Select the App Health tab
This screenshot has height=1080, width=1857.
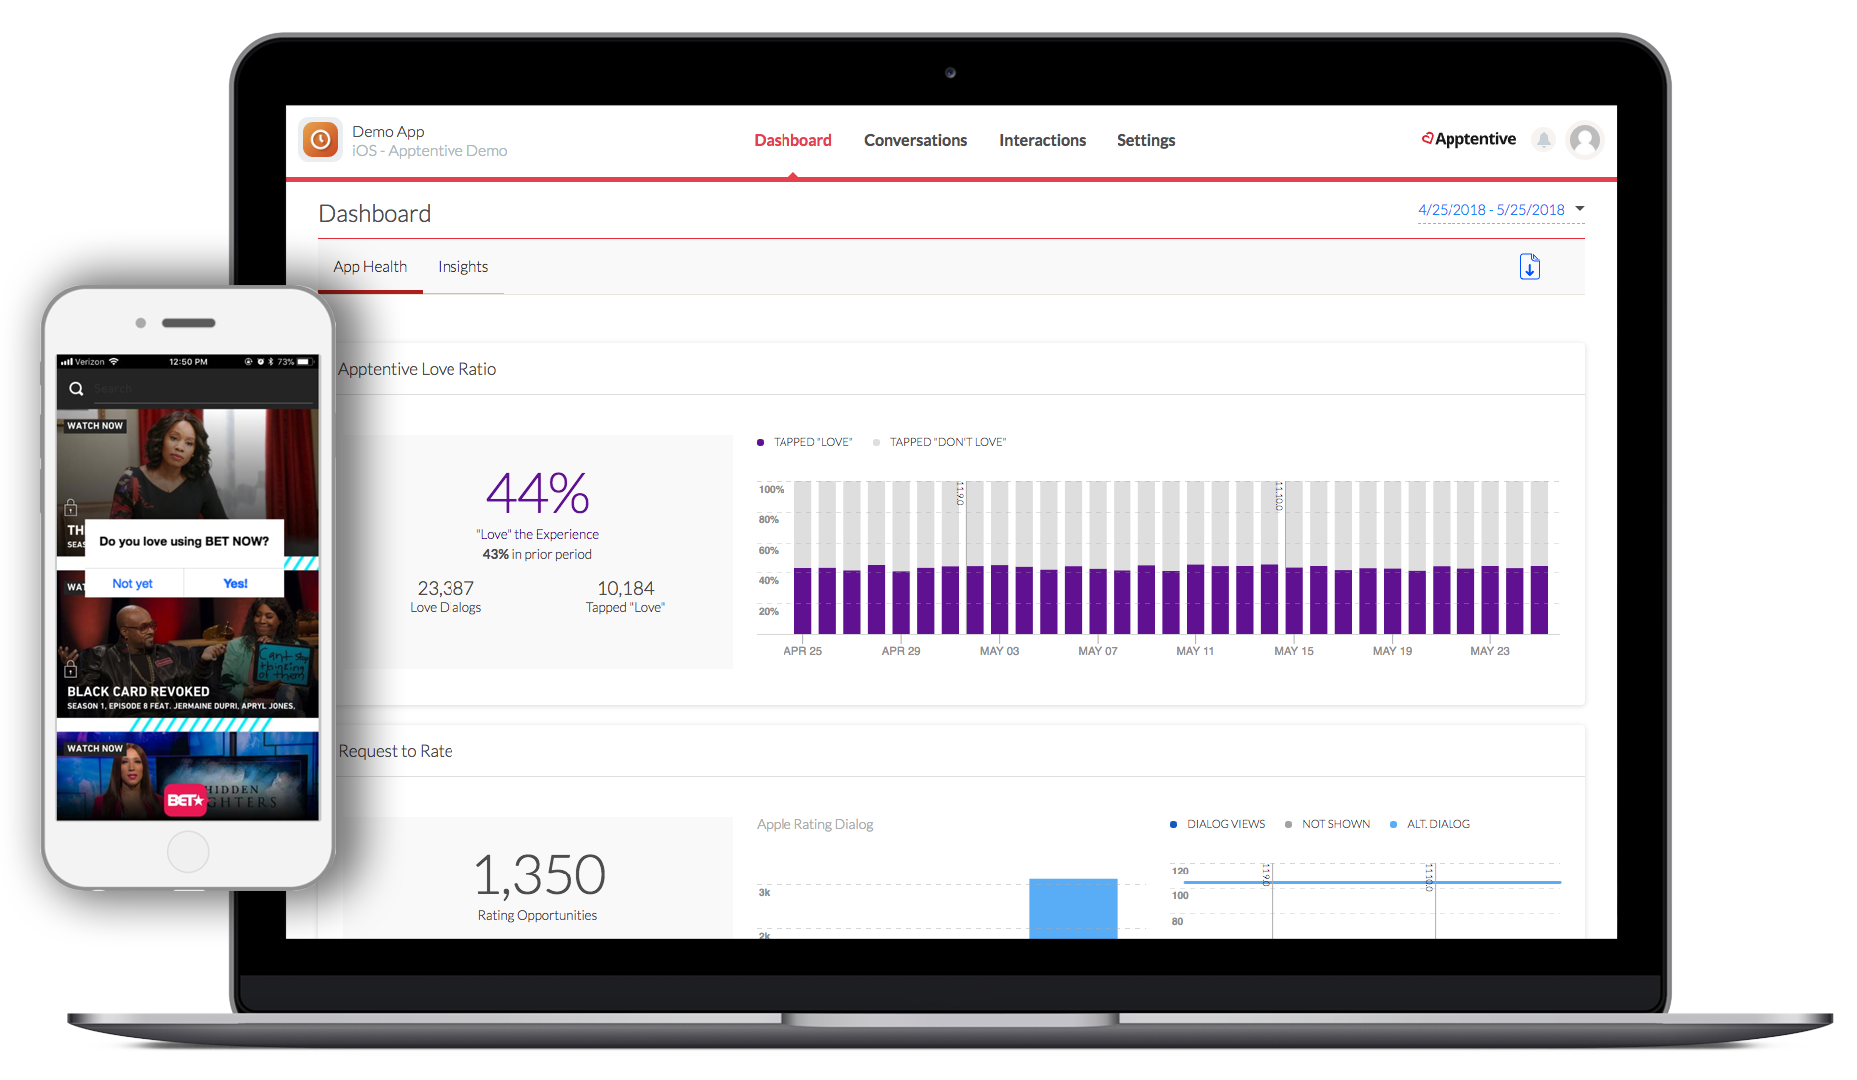[370, 267]
